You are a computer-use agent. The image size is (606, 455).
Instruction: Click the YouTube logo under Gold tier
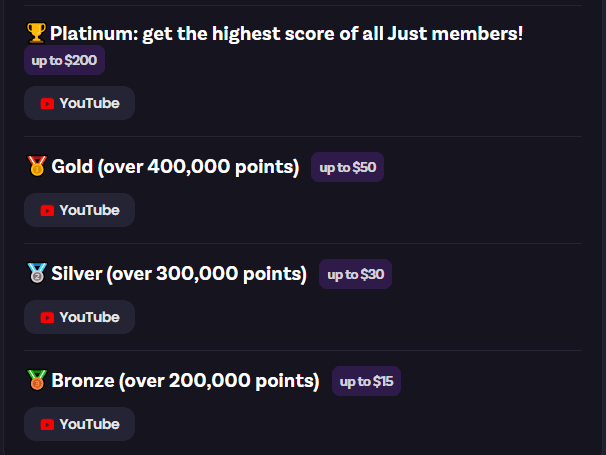(47, 210)
